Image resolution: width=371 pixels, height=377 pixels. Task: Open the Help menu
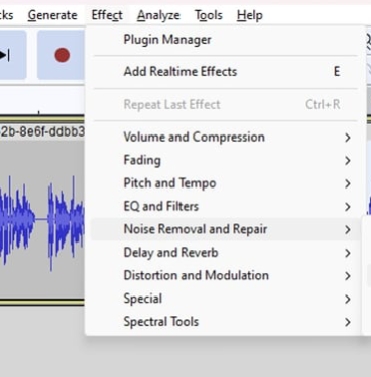pyautogui.click(x=250, y=15)
